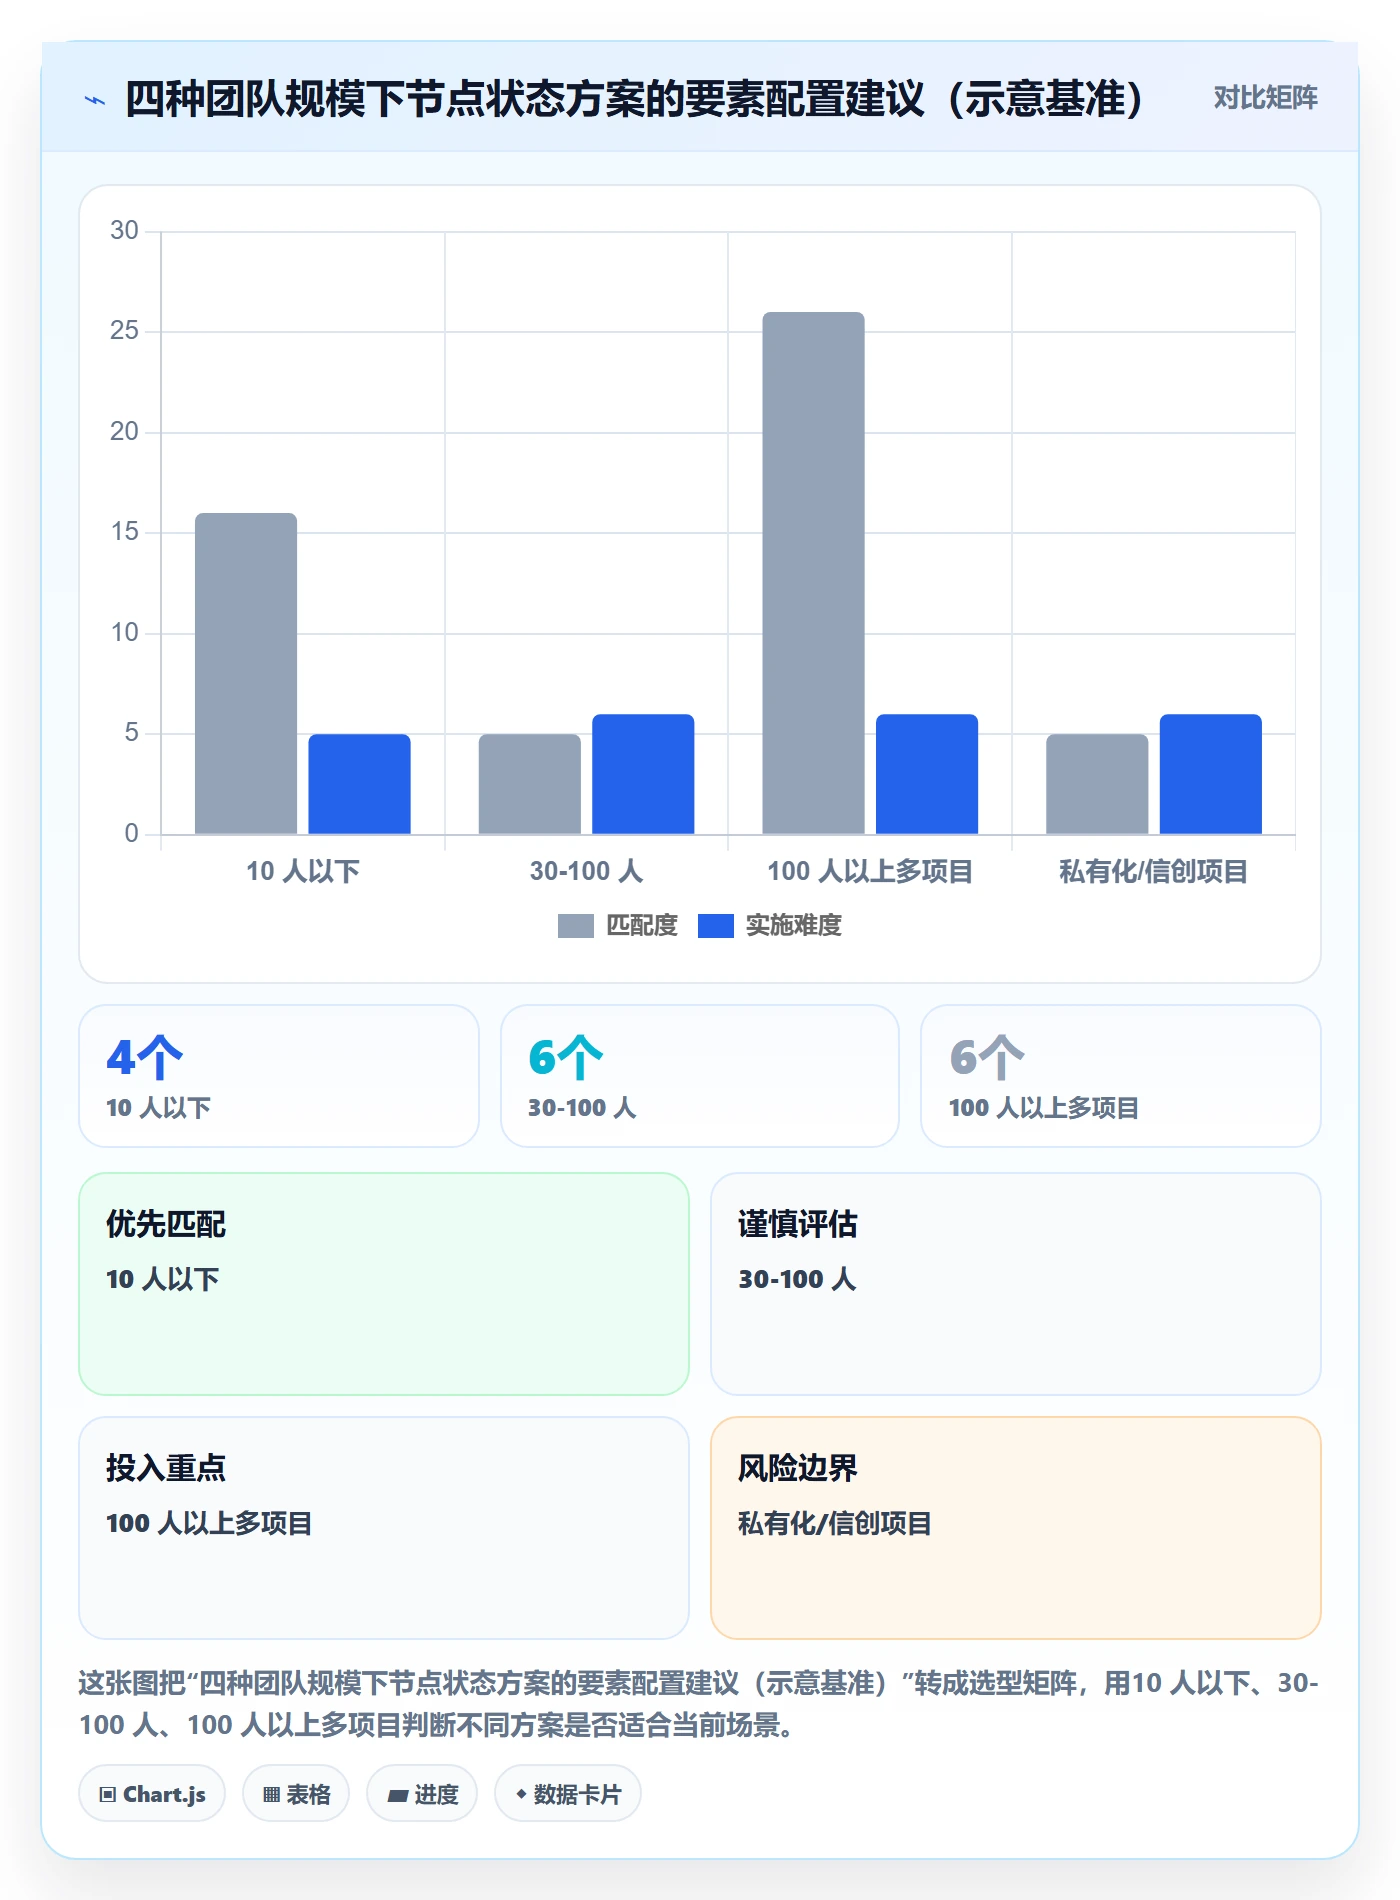The image size is (1400, 1900).
Task: Select the 表格 tag chip
Action: pyautogui.click(x=296, y=1794)
